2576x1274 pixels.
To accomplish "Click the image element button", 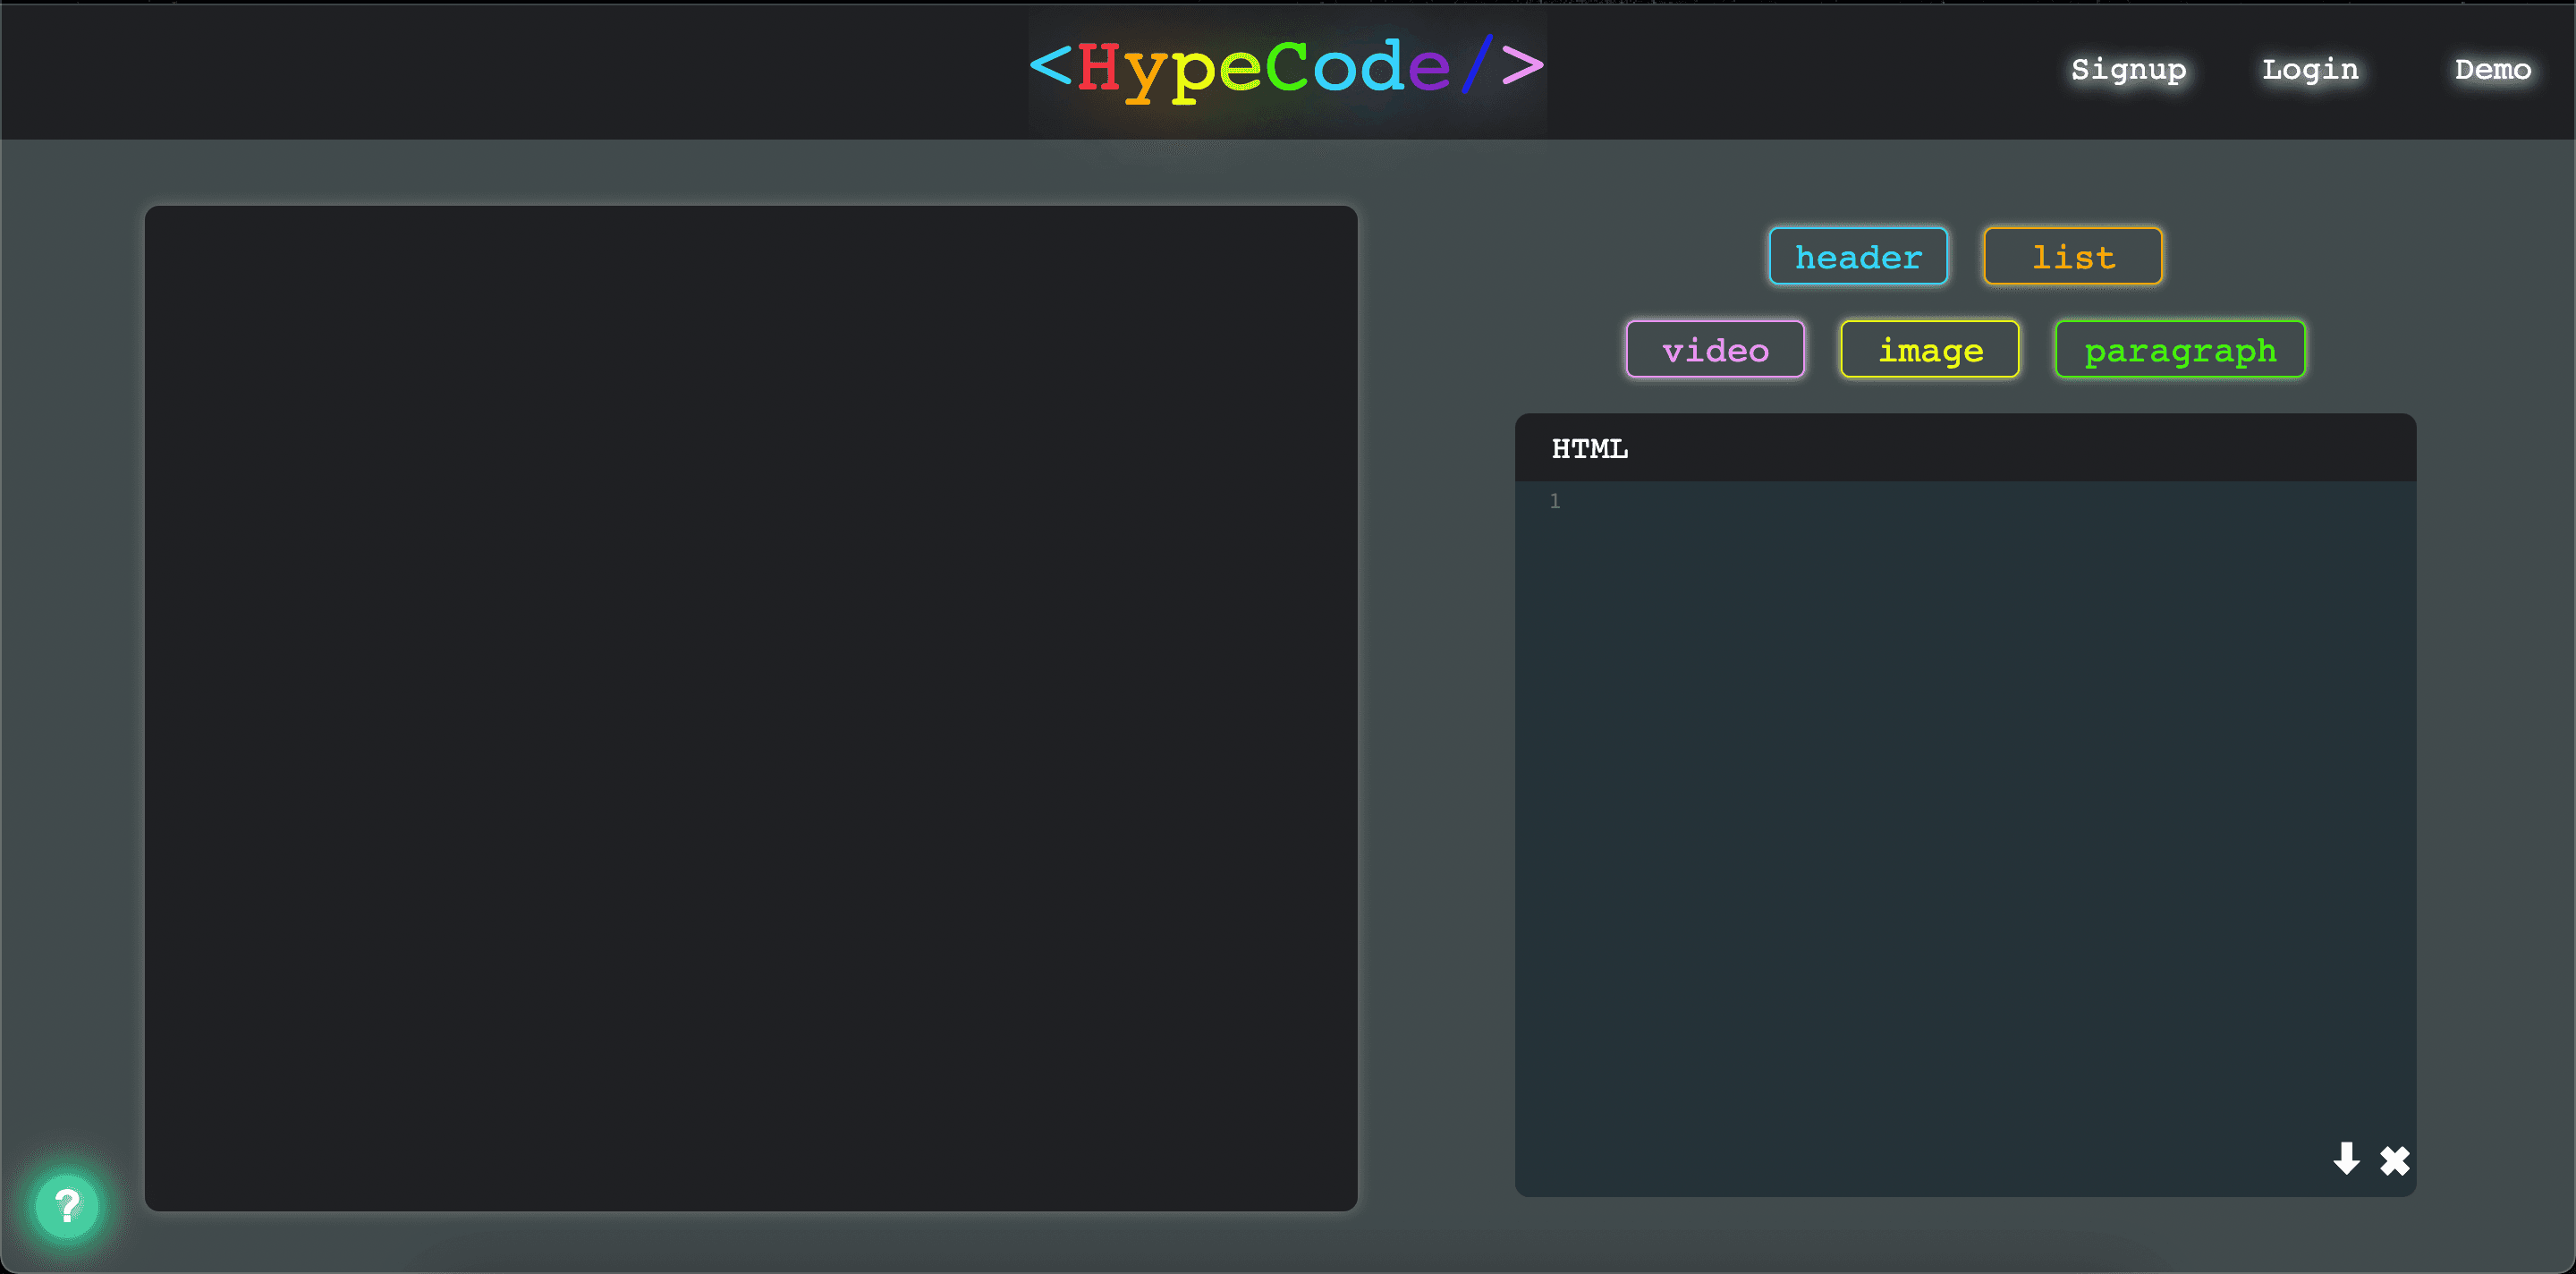I will pos(1930,350).
